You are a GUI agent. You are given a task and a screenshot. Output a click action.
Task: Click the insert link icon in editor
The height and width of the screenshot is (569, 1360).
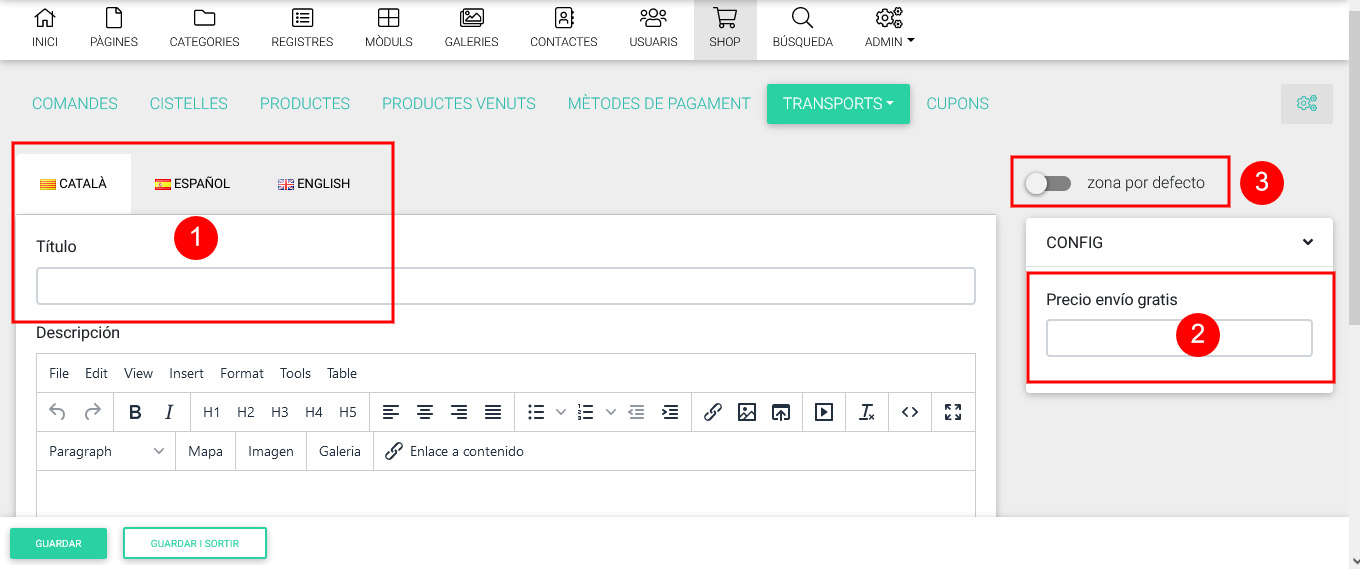[x=712, y=412]
